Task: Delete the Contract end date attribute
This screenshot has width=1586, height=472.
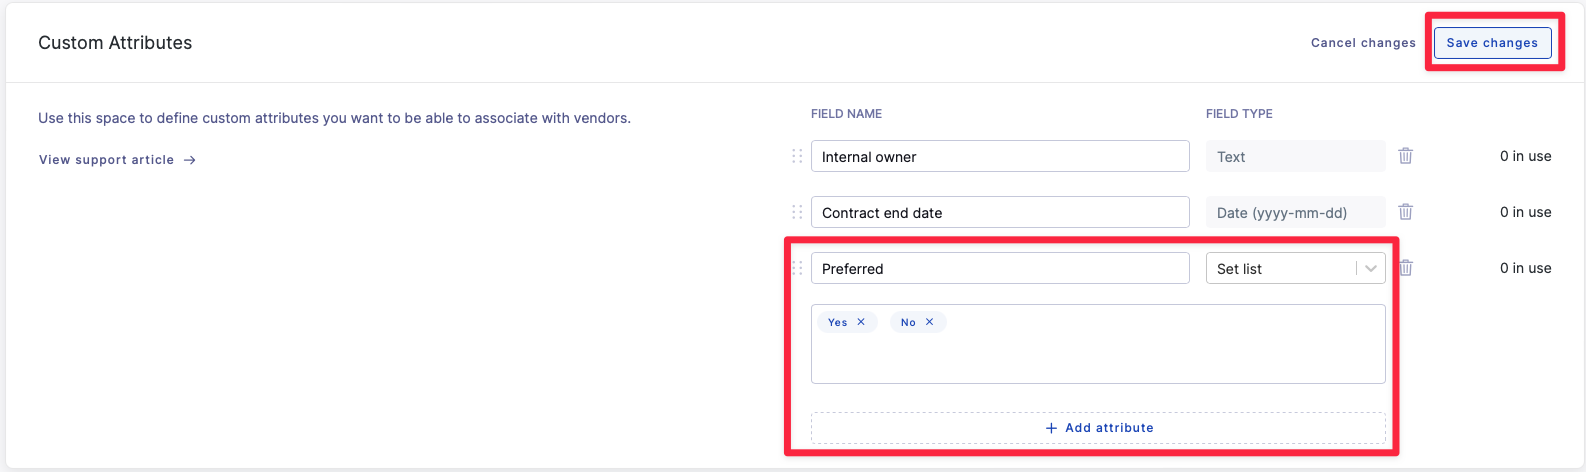Action: pos(1405,212)
